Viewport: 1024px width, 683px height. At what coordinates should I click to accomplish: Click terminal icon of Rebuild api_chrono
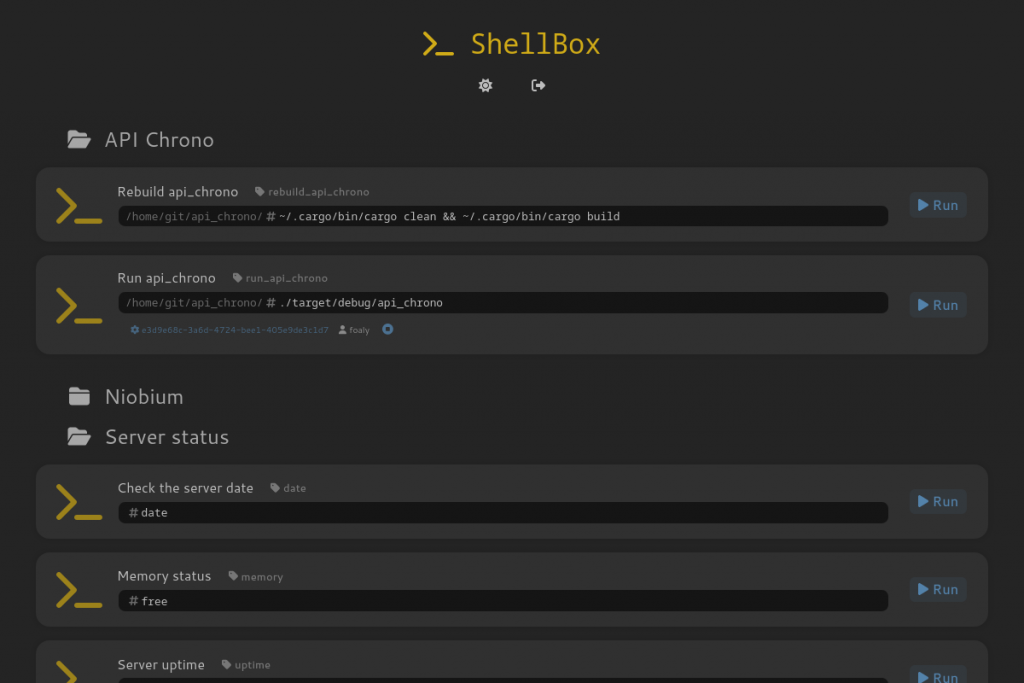[x=79, y=205]
